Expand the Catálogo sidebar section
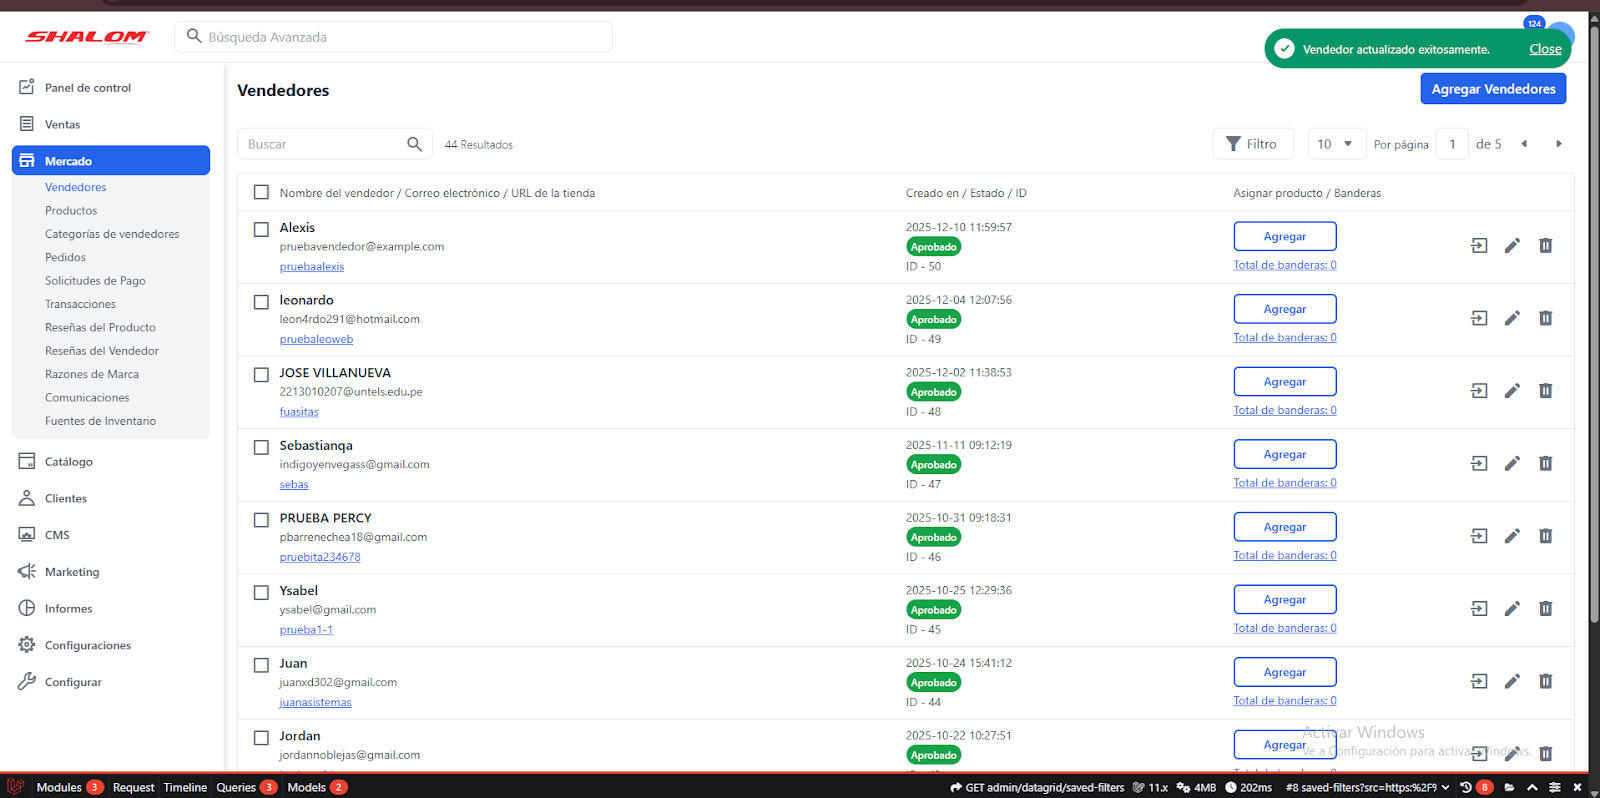The width and height of the screenshot is (1600, 798). tap(69, 462)
